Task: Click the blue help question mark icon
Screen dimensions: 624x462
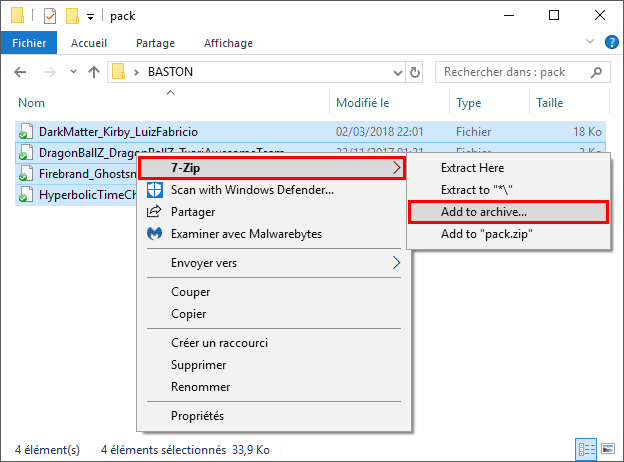Action: tap(611, 43)
